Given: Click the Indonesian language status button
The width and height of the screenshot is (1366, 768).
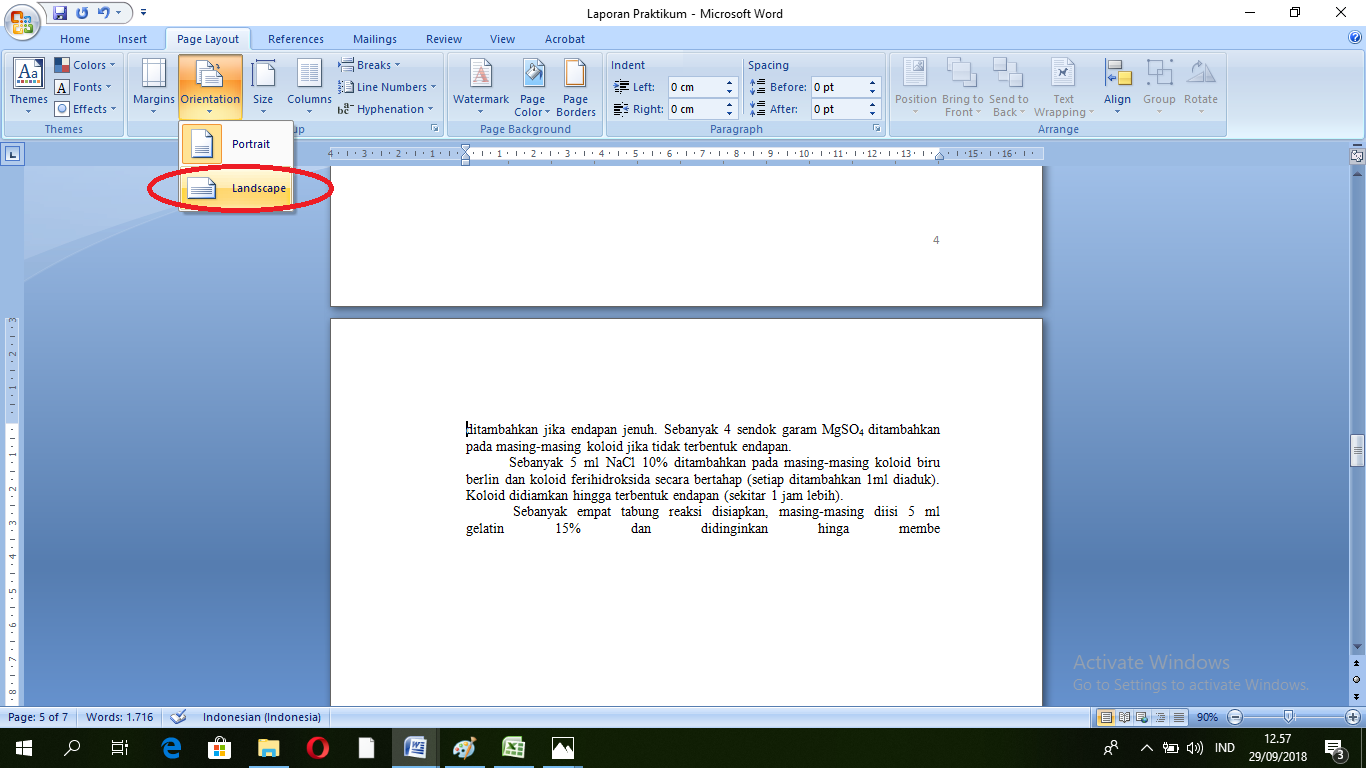Looking at the screenshot, I should pos(261,717).
